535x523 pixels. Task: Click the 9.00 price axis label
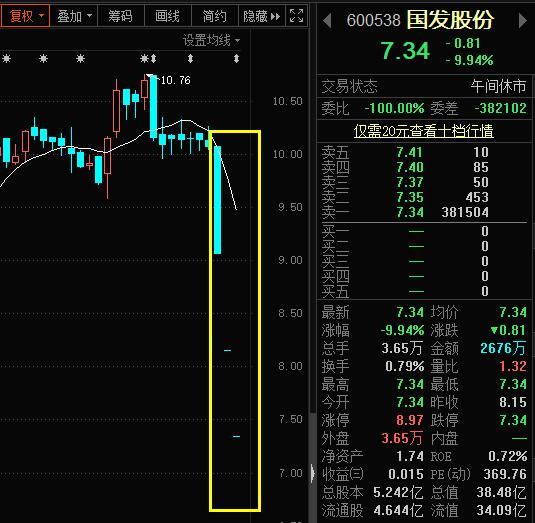(x=290, y=260)
